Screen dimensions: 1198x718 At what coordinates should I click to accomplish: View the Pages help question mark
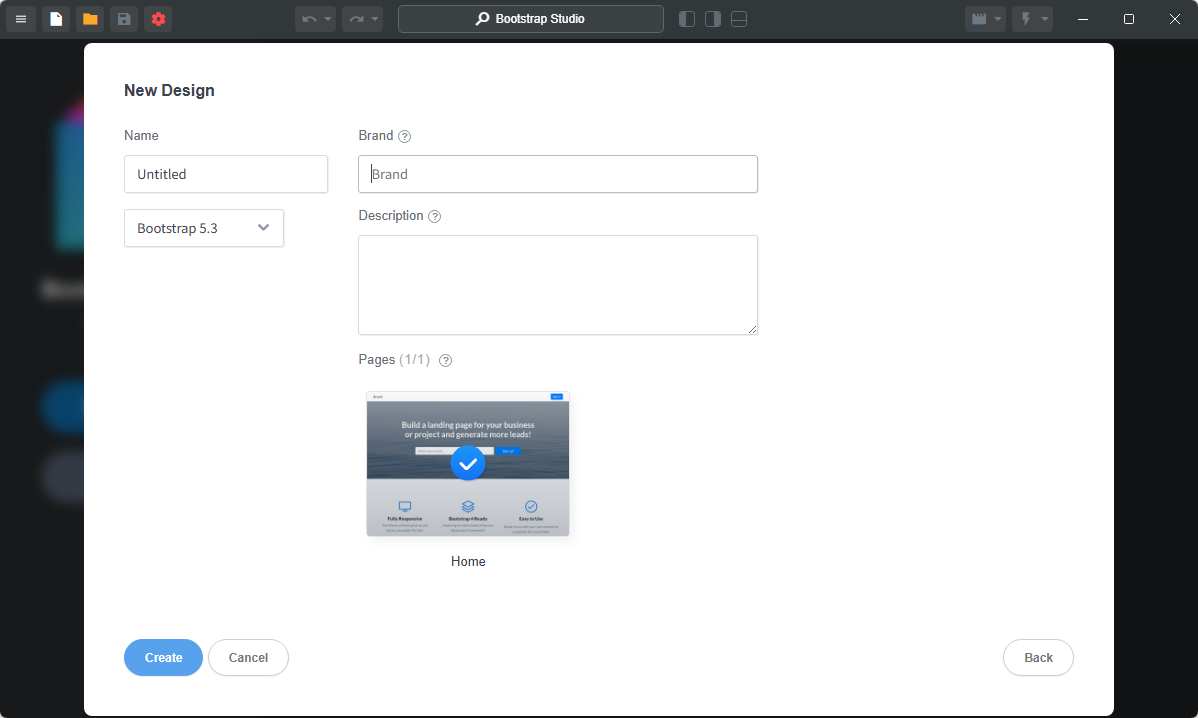click(x=445, y=360)
